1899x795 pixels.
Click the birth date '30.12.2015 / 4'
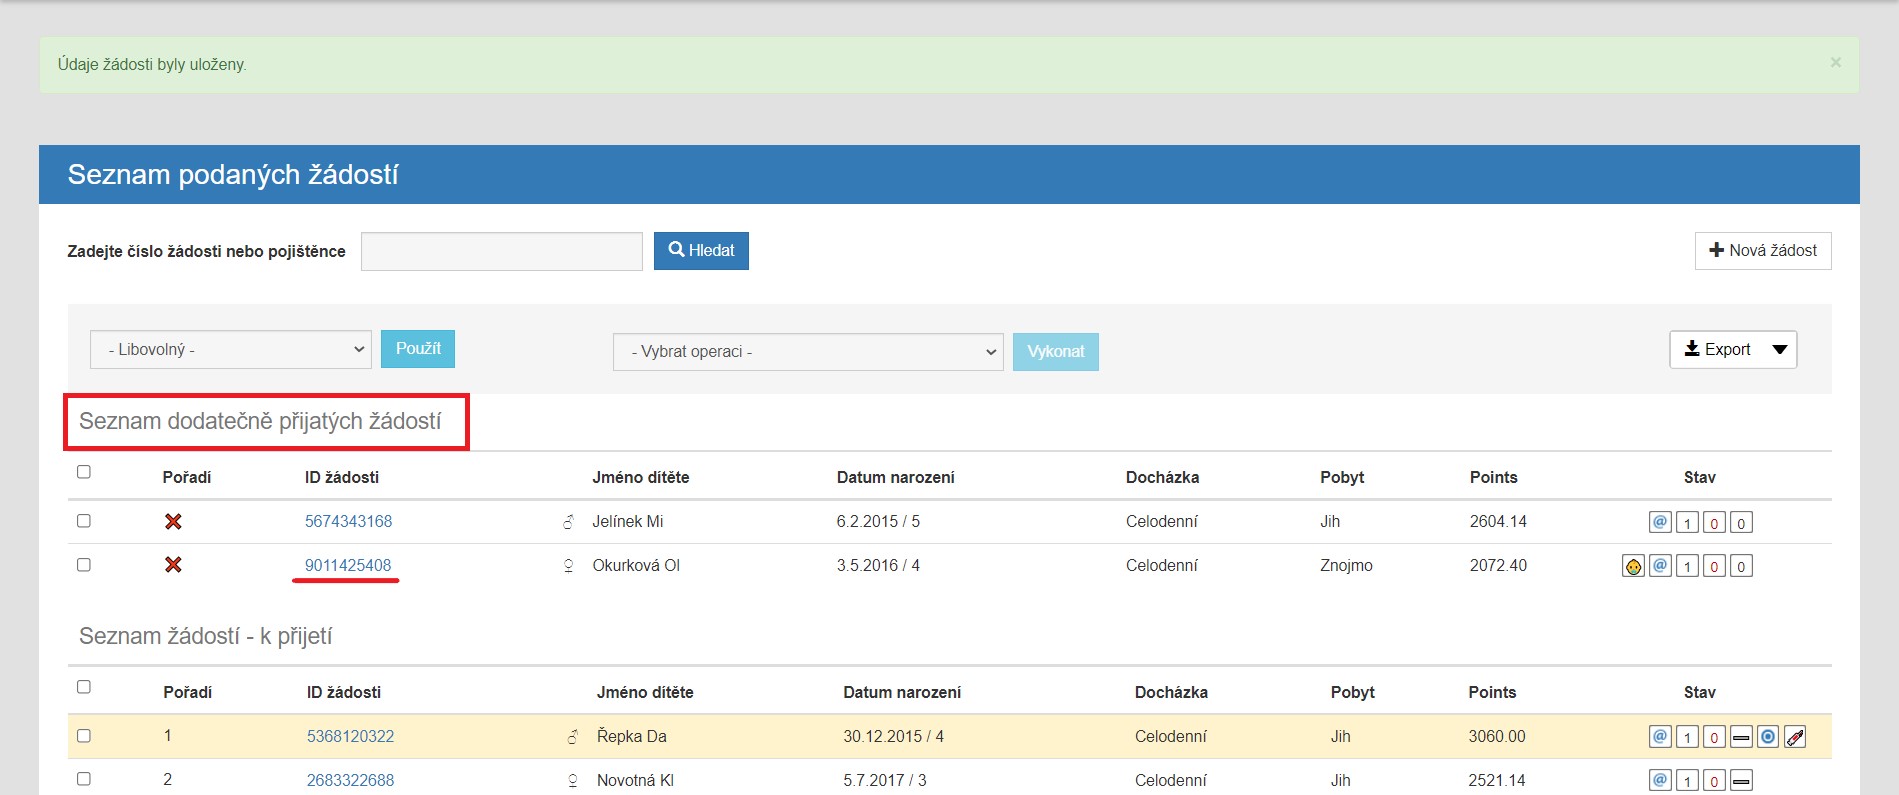pos(893,736)
